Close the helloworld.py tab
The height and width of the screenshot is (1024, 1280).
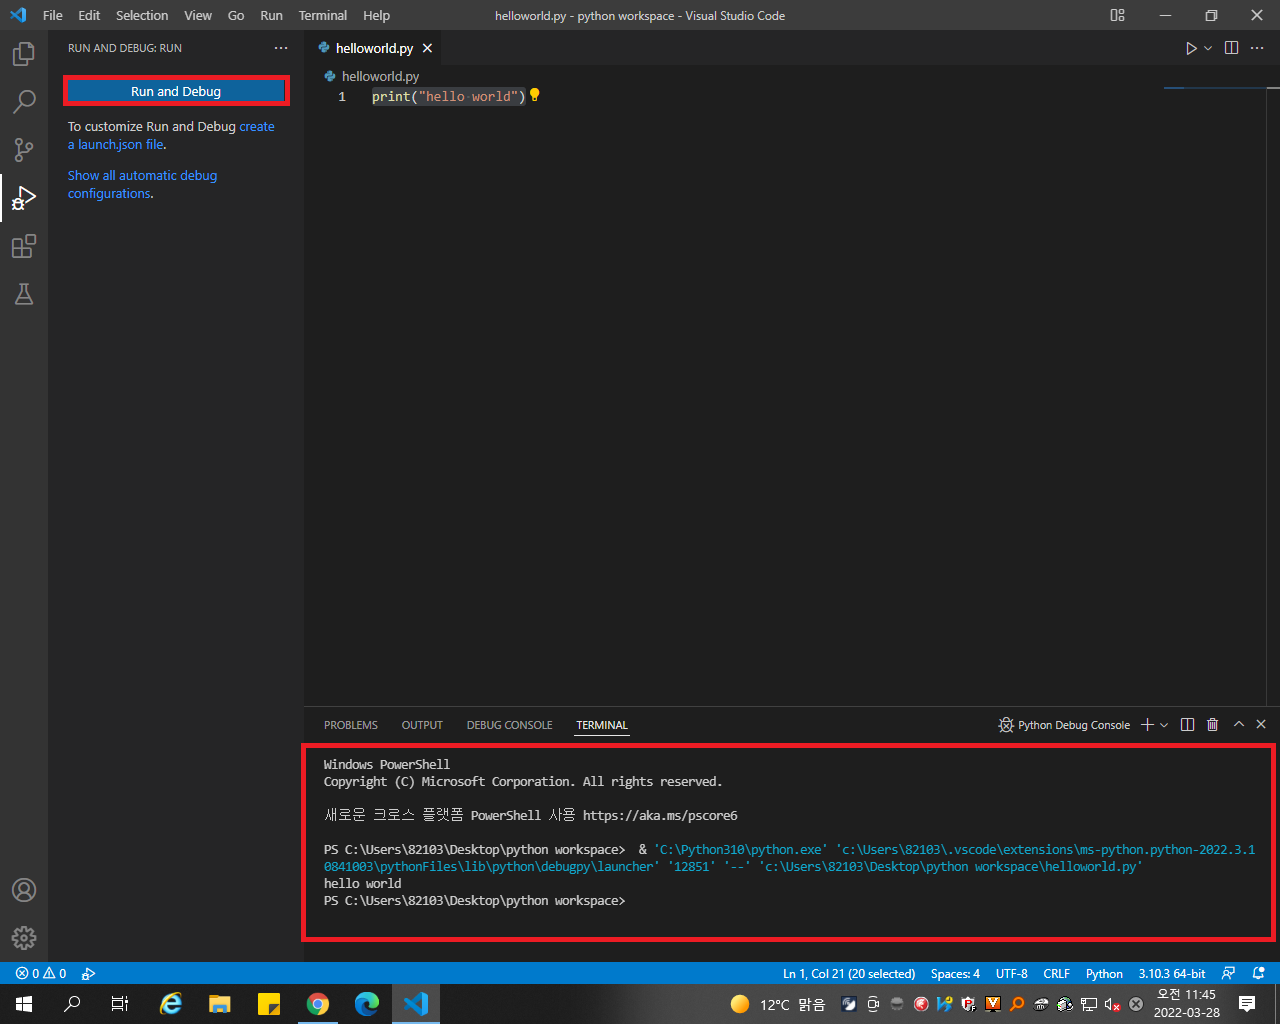pyautogui.click(x=427, y=48)
